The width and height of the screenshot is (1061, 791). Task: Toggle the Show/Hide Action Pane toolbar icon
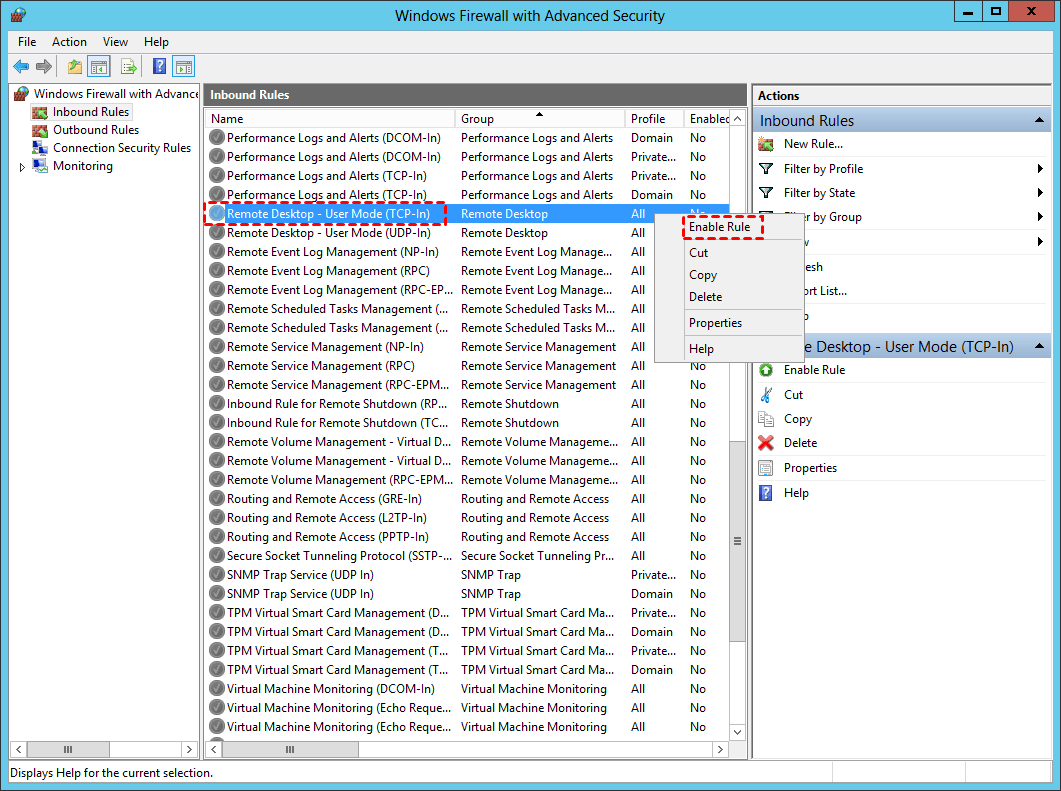tap(183, 67)
